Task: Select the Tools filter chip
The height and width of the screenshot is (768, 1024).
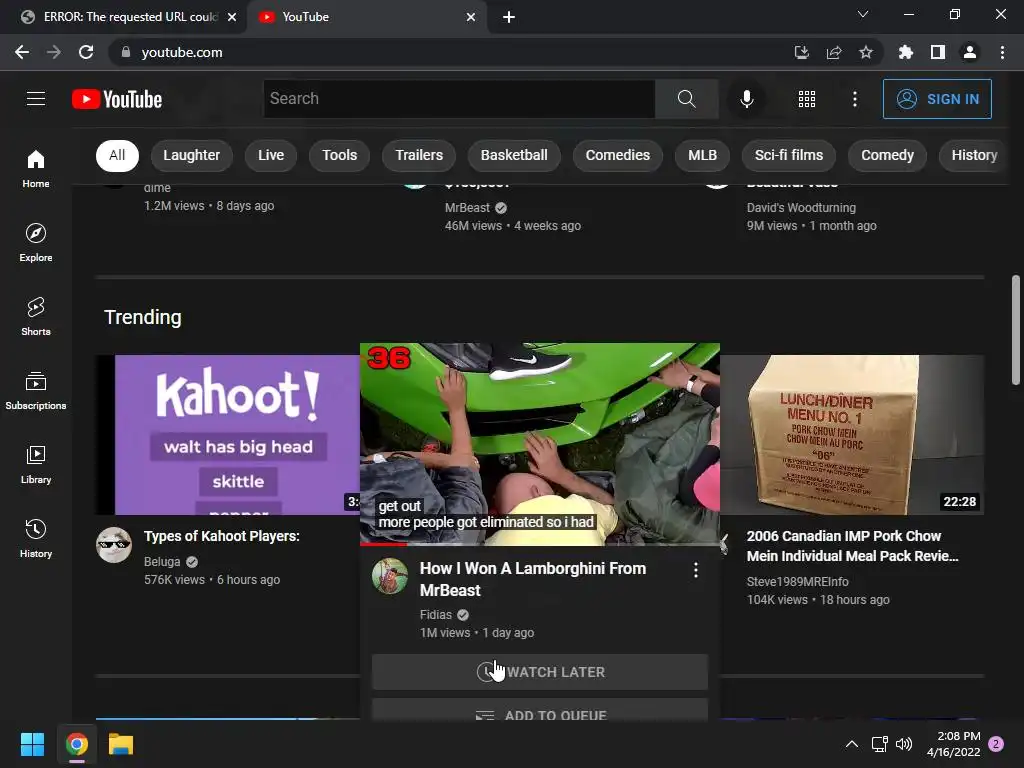Action: (x=340, y=155)
